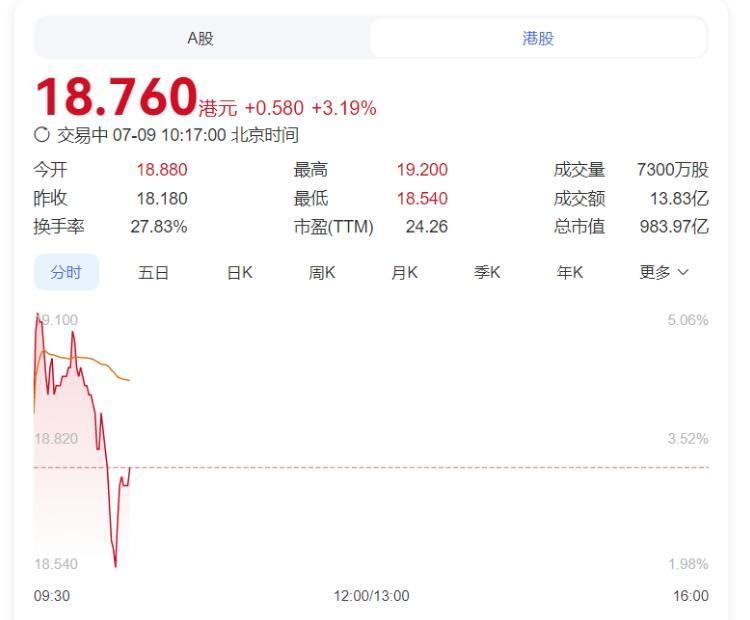Open the 周K chart view
This screenshot has width=750, height=620.
322,272
